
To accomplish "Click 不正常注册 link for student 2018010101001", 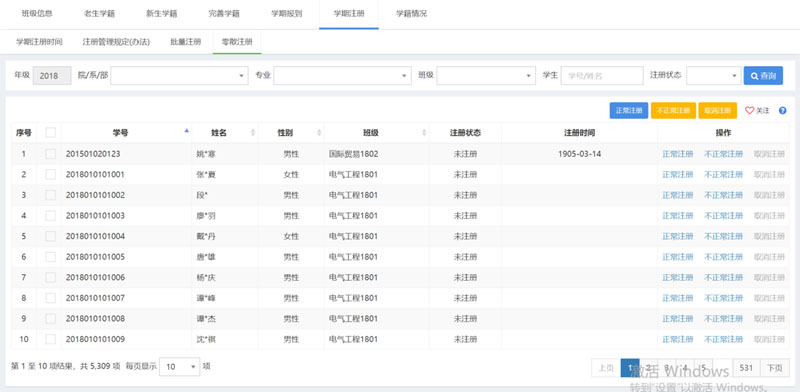I will (x=723, y=175).
